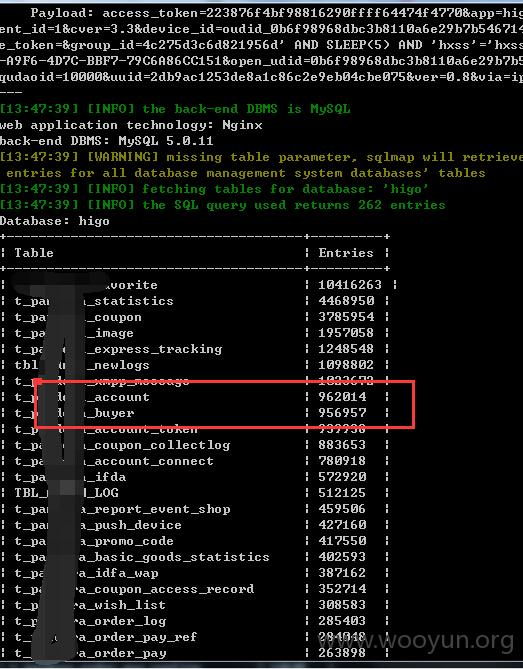Click the 'AND SLEEP(5) AND' payload text
This screenshot has width=523, height=669.
357,45
